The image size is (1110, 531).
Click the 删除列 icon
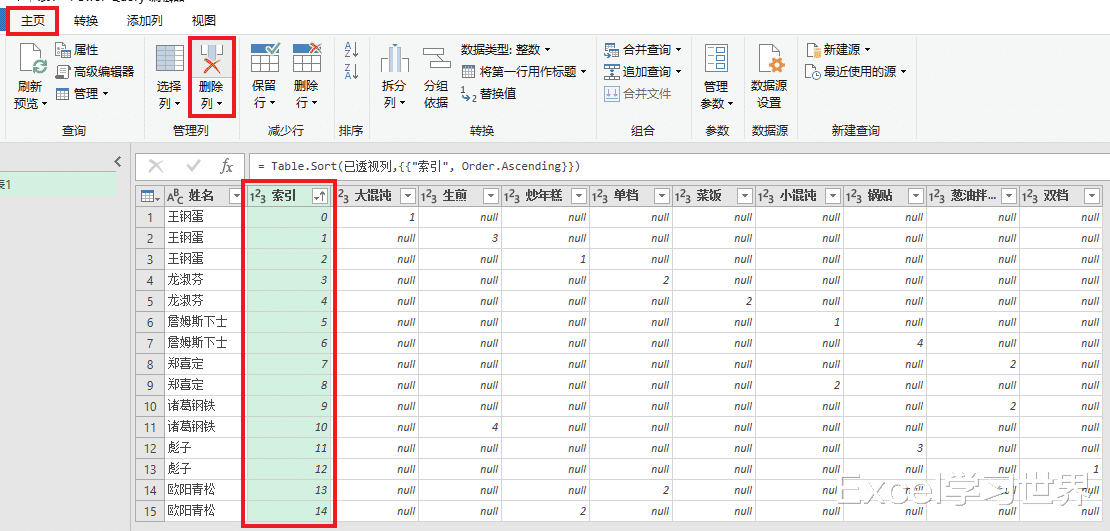click(211, 58)
